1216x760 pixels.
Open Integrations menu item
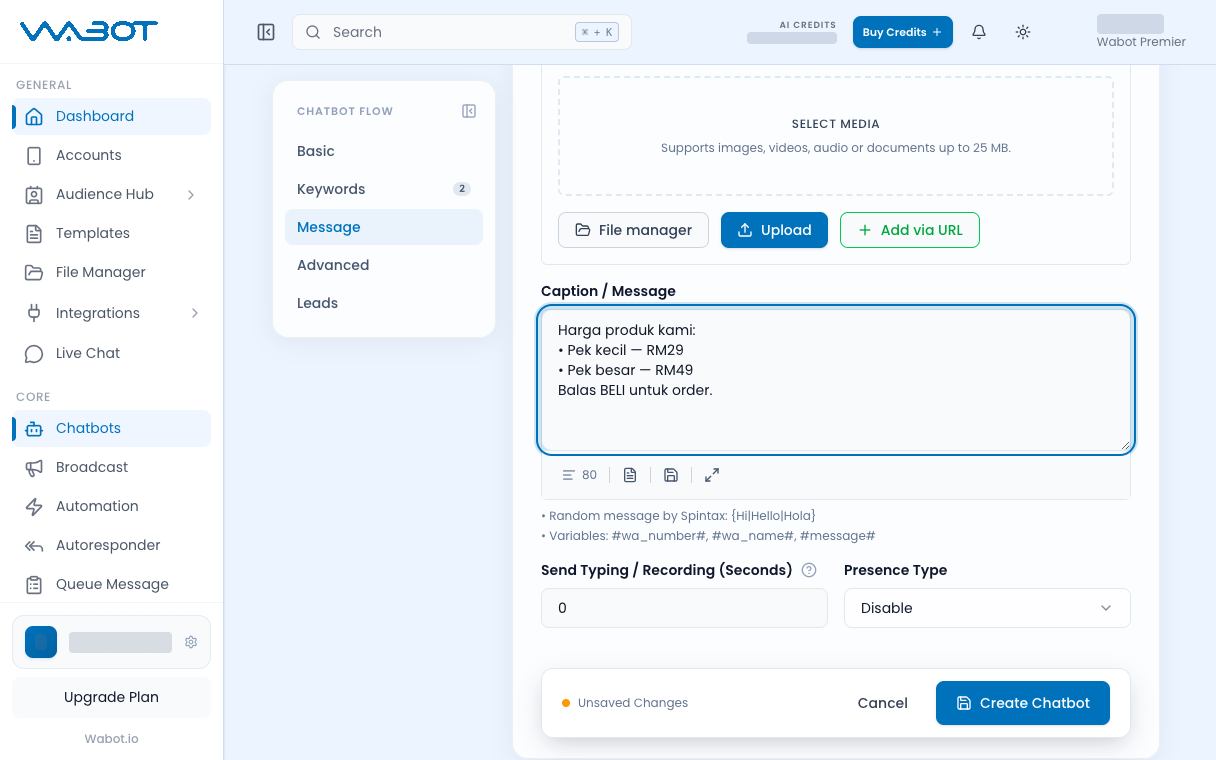click(x=111, y=313)
